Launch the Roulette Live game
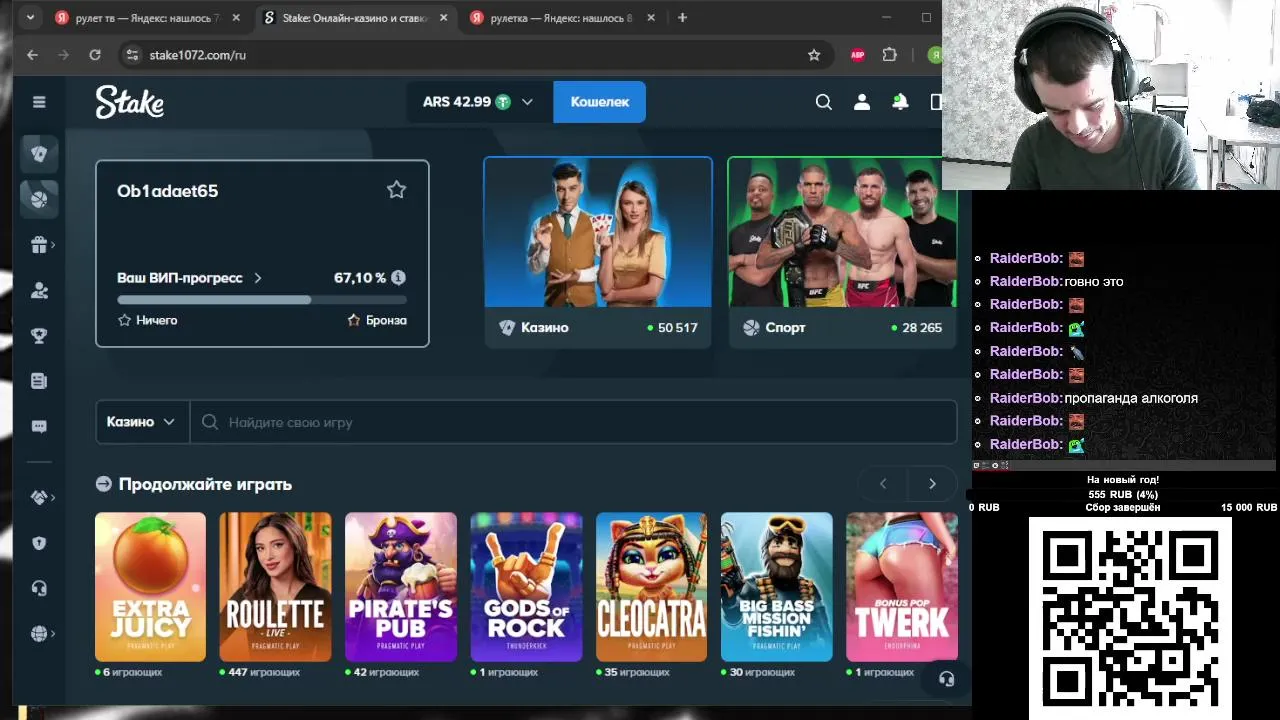This screenshot has height=720, width=1280. pyautogui.click(x=275, y=587)
